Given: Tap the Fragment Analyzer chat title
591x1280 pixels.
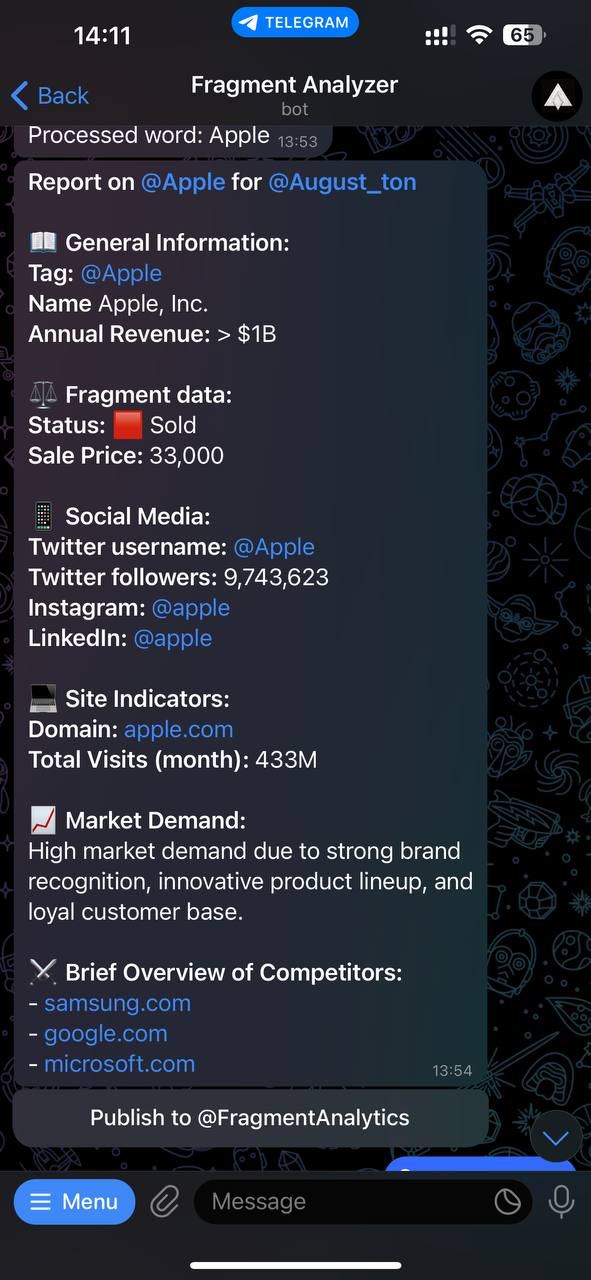Looking at the screenshot, I should point(294,86).
